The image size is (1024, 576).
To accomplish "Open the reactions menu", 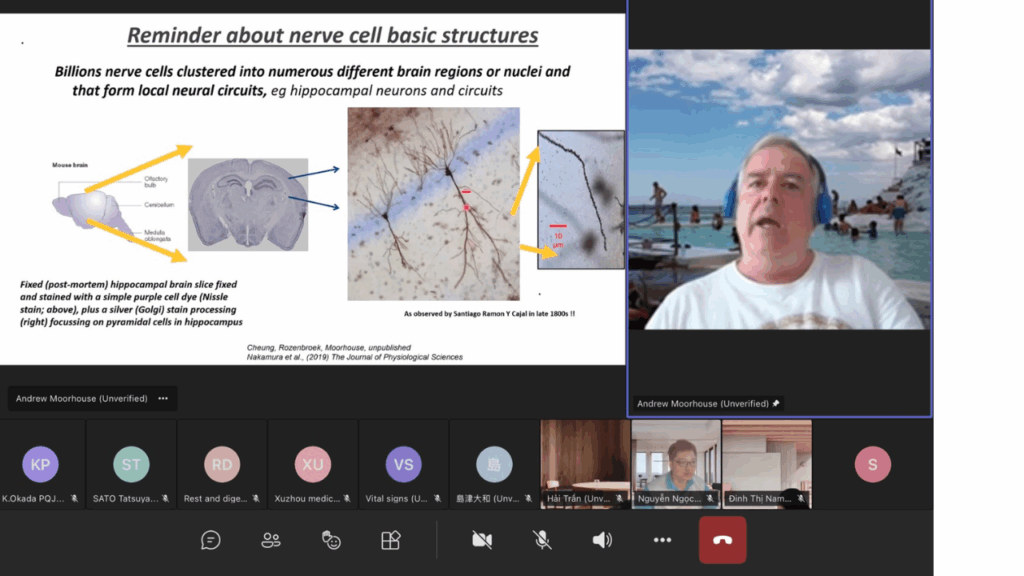I will point(331,540).
